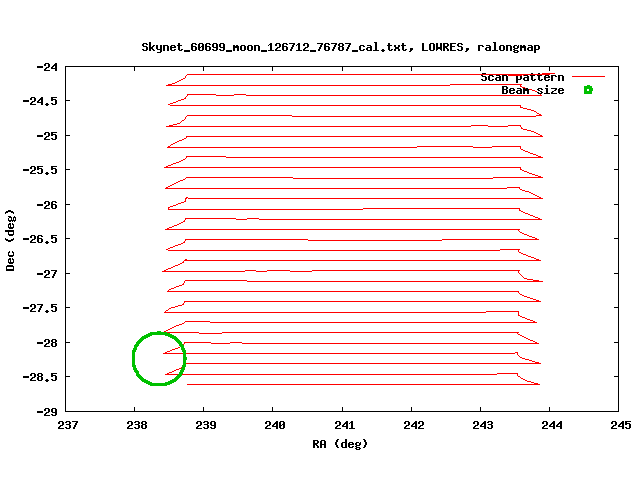Click the x-axis tick label 238
Viewport: 640px width, 480px height.
click(136, 425)
